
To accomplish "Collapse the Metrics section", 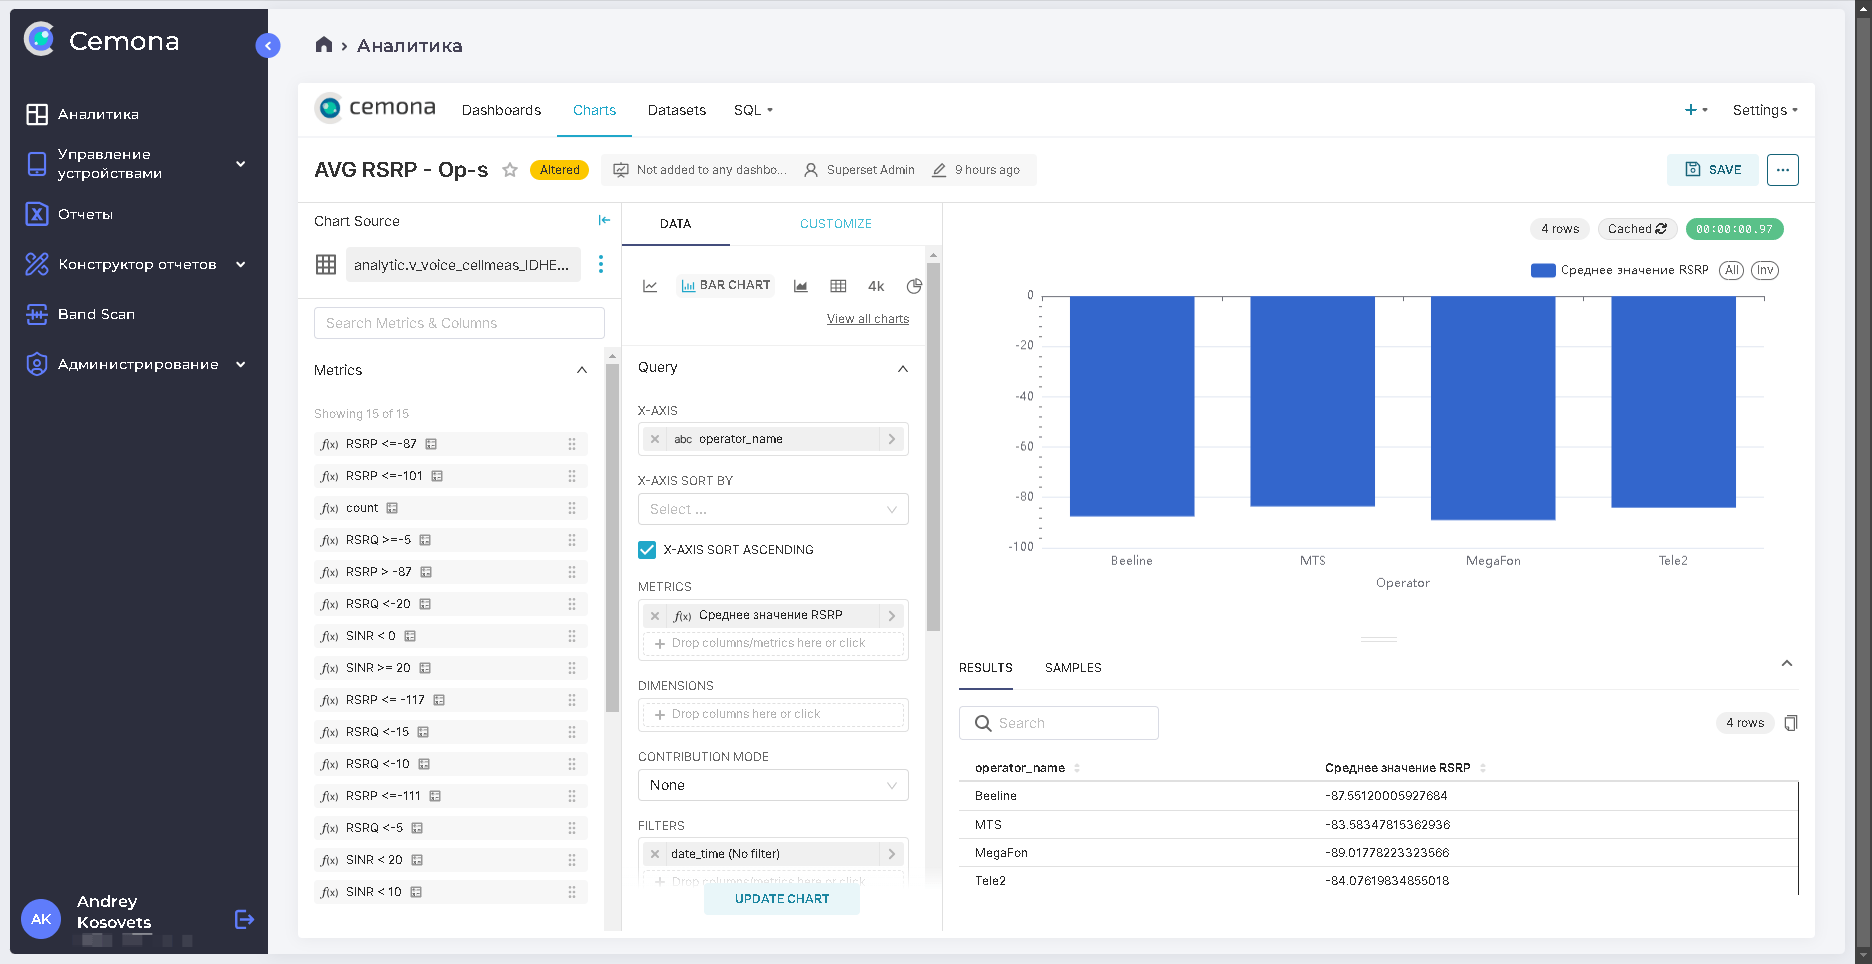I will coord(582,370).
